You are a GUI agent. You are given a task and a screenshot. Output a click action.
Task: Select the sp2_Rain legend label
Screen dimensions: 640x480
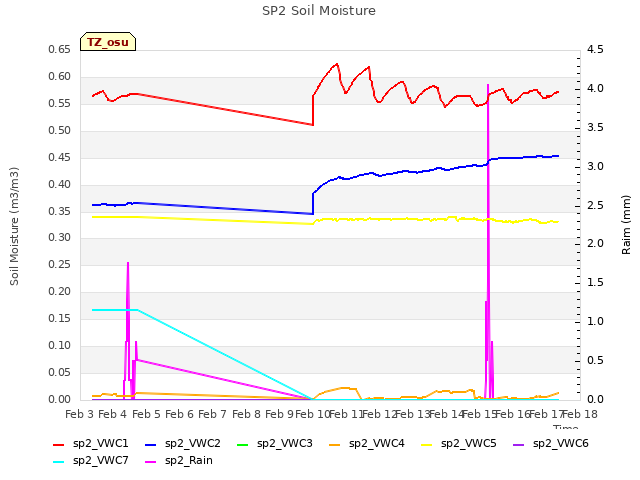point(189,461)
